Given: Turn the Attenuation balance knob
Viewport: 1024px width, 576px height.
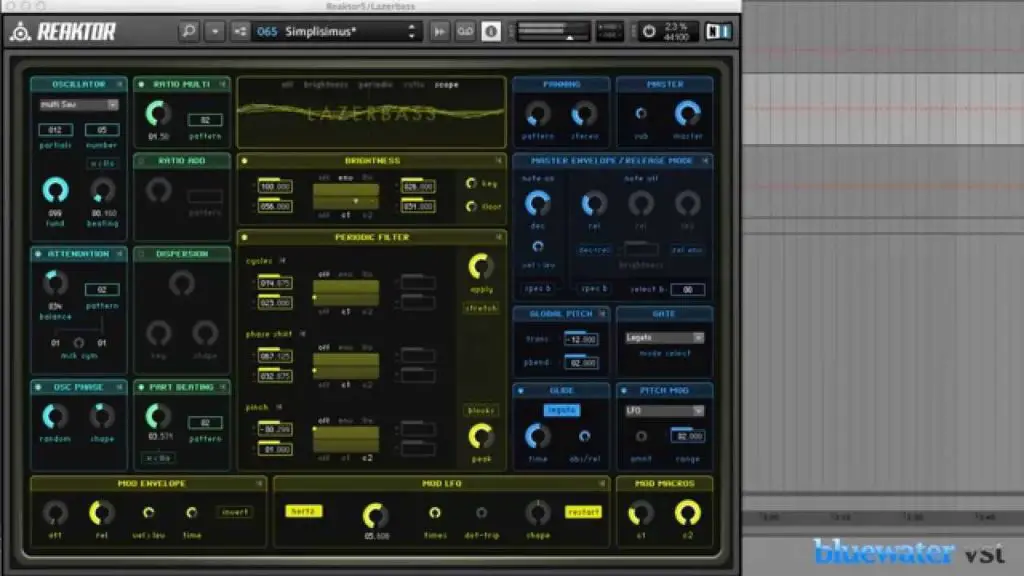Looking at the screenshot, I should pos(56,283).
